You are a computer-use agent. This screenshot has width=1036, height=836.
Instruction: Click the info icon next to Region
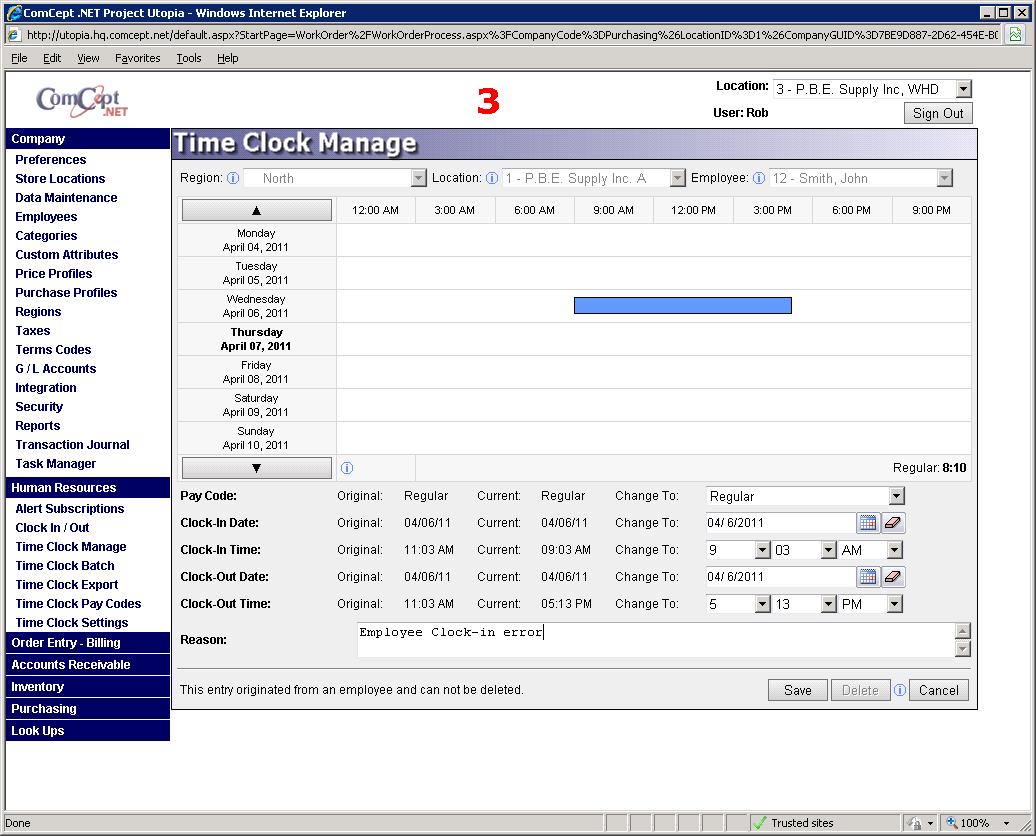(x=233, y=178)
